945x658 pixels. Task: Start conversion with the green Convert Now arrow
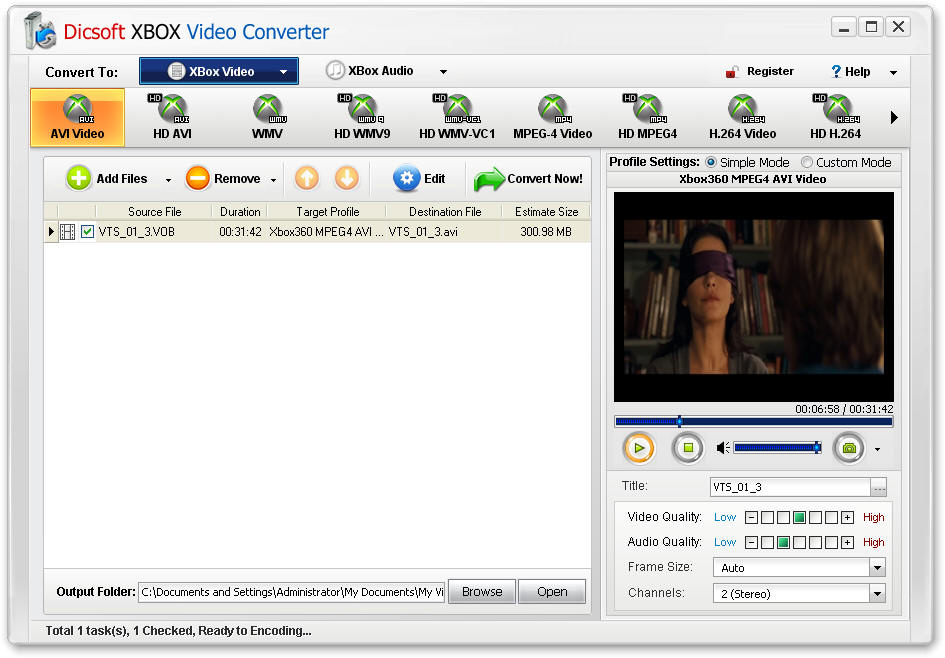click(489, 180)
